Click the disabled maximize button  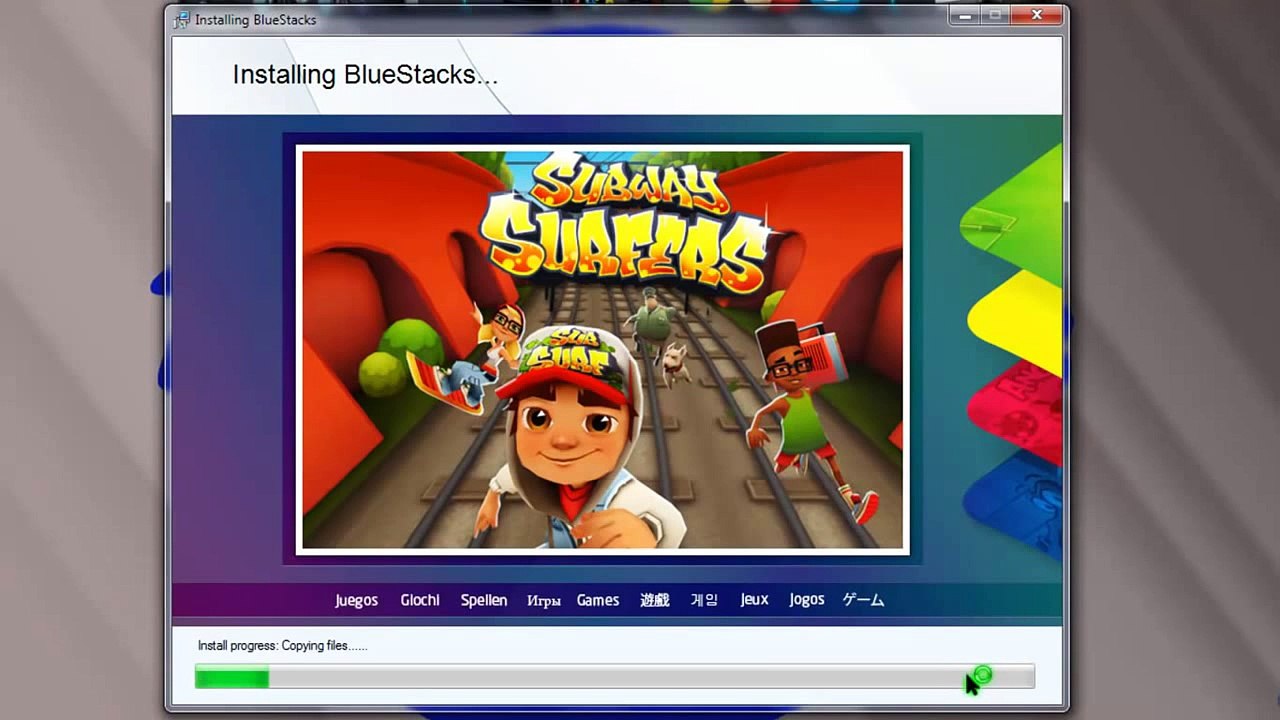[995, 15]
